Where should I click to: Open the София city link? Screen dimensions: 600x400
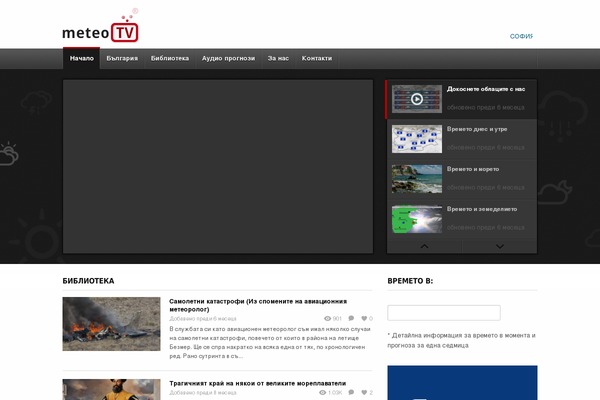click(x=521, y=36)
